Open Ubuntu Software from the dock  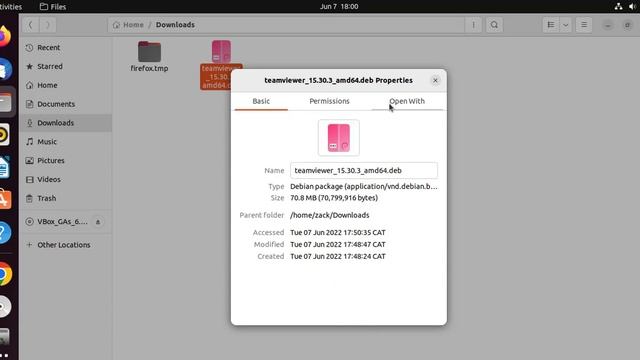[x=5, y=200]
